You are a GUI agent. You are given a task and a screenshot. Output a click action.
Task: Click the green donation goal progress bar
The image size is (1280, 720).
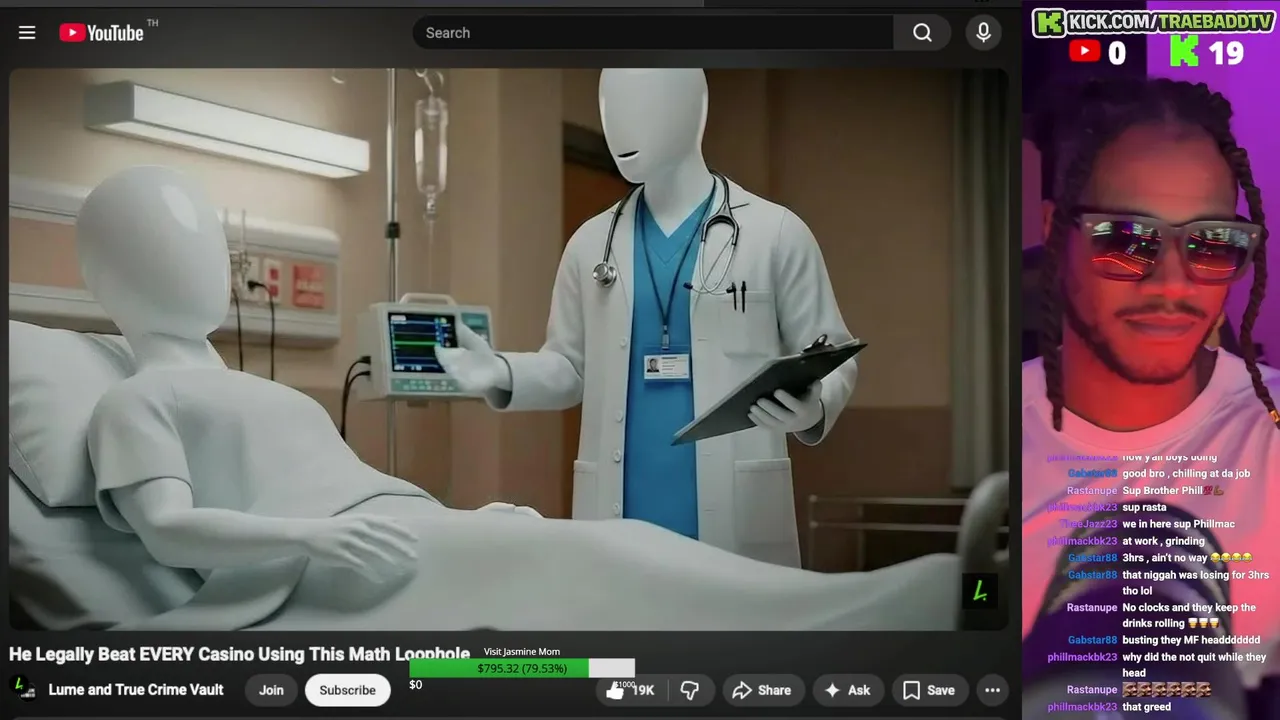tap(522, 668)
